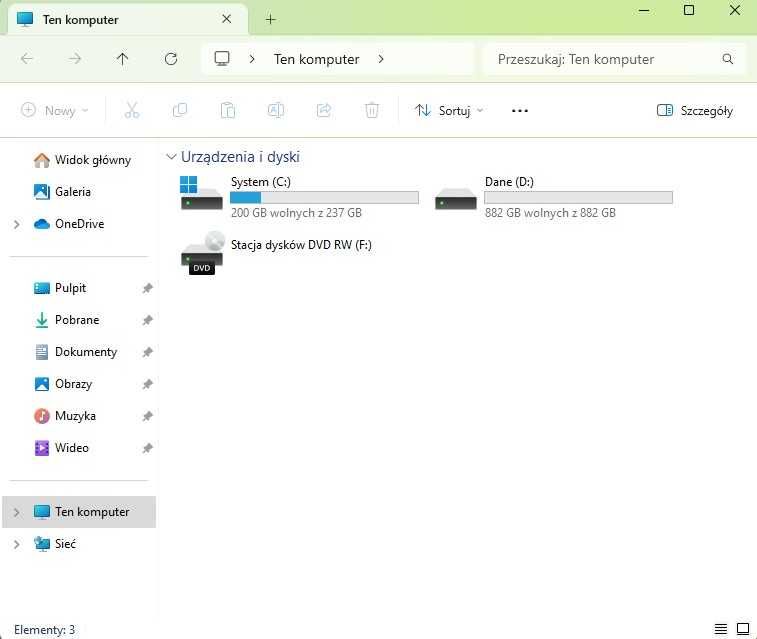Open Muzyka folder in sidebar
The height and width of the screenshot is (639, 757).
click(65, 416)
